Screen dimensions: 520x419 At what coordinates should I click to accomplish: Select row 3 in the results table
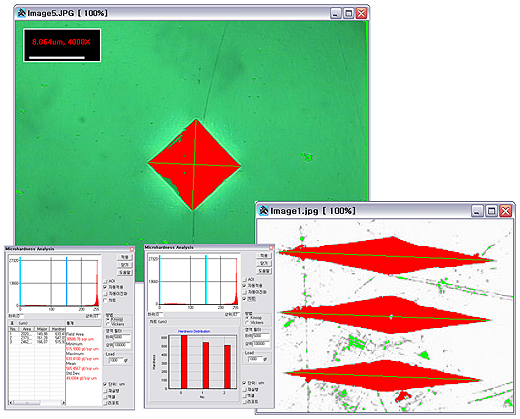[37, 342]
